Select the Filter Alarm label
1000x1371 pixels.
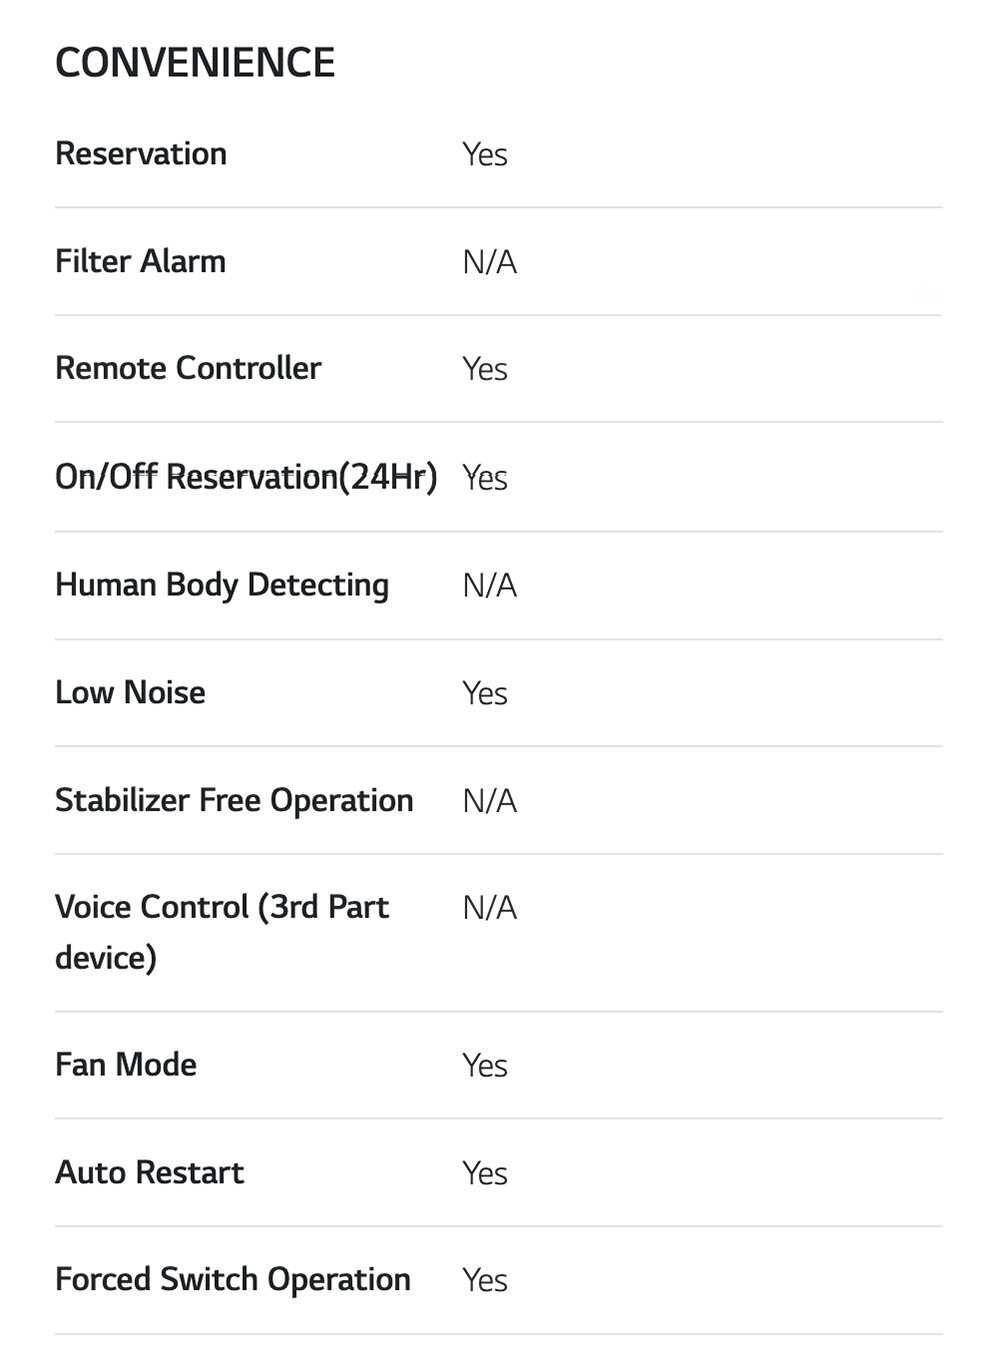[x=140, y=262]
